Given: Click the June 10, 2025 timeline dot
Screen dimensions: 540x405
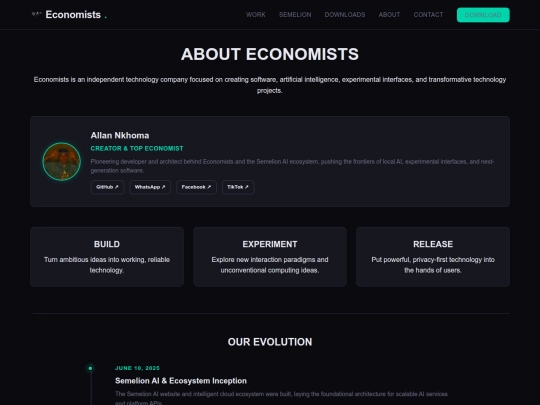Looking at the screenshot, I should pyautogui.click(x=91, y=368).
